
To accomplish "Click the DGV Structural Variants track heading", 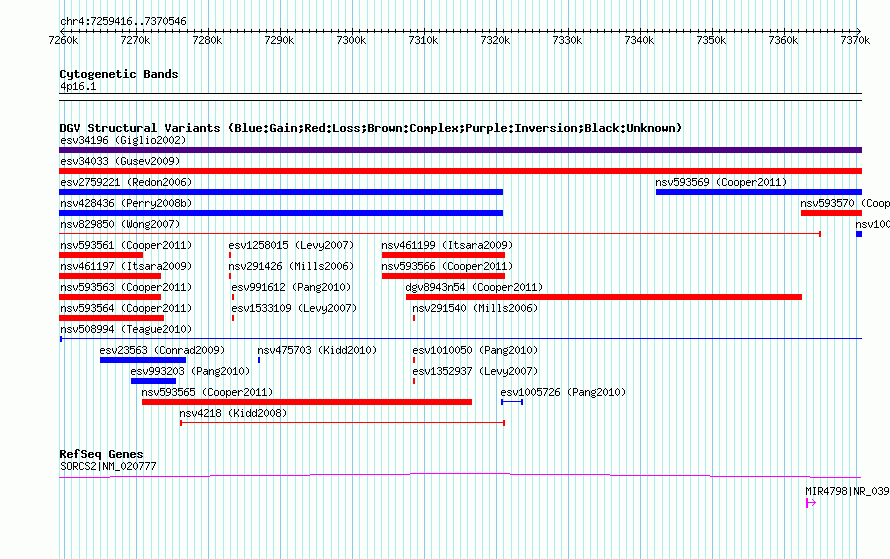I will [x=371, y=128].
